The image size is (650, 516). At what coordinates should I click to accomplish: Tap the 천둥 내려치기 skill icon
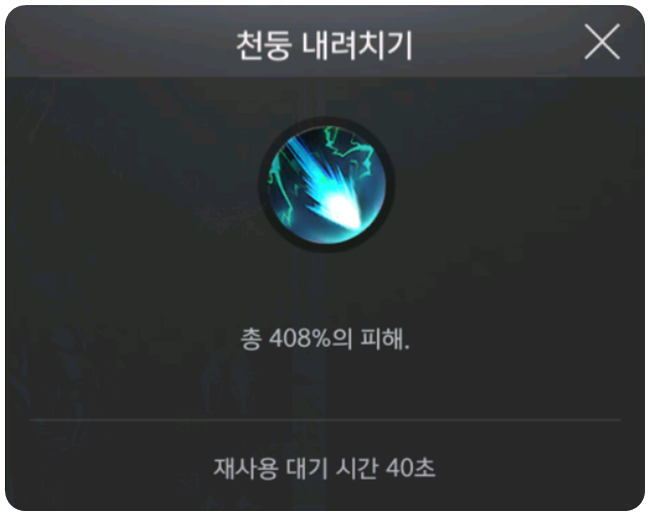[x=327, y=184]
